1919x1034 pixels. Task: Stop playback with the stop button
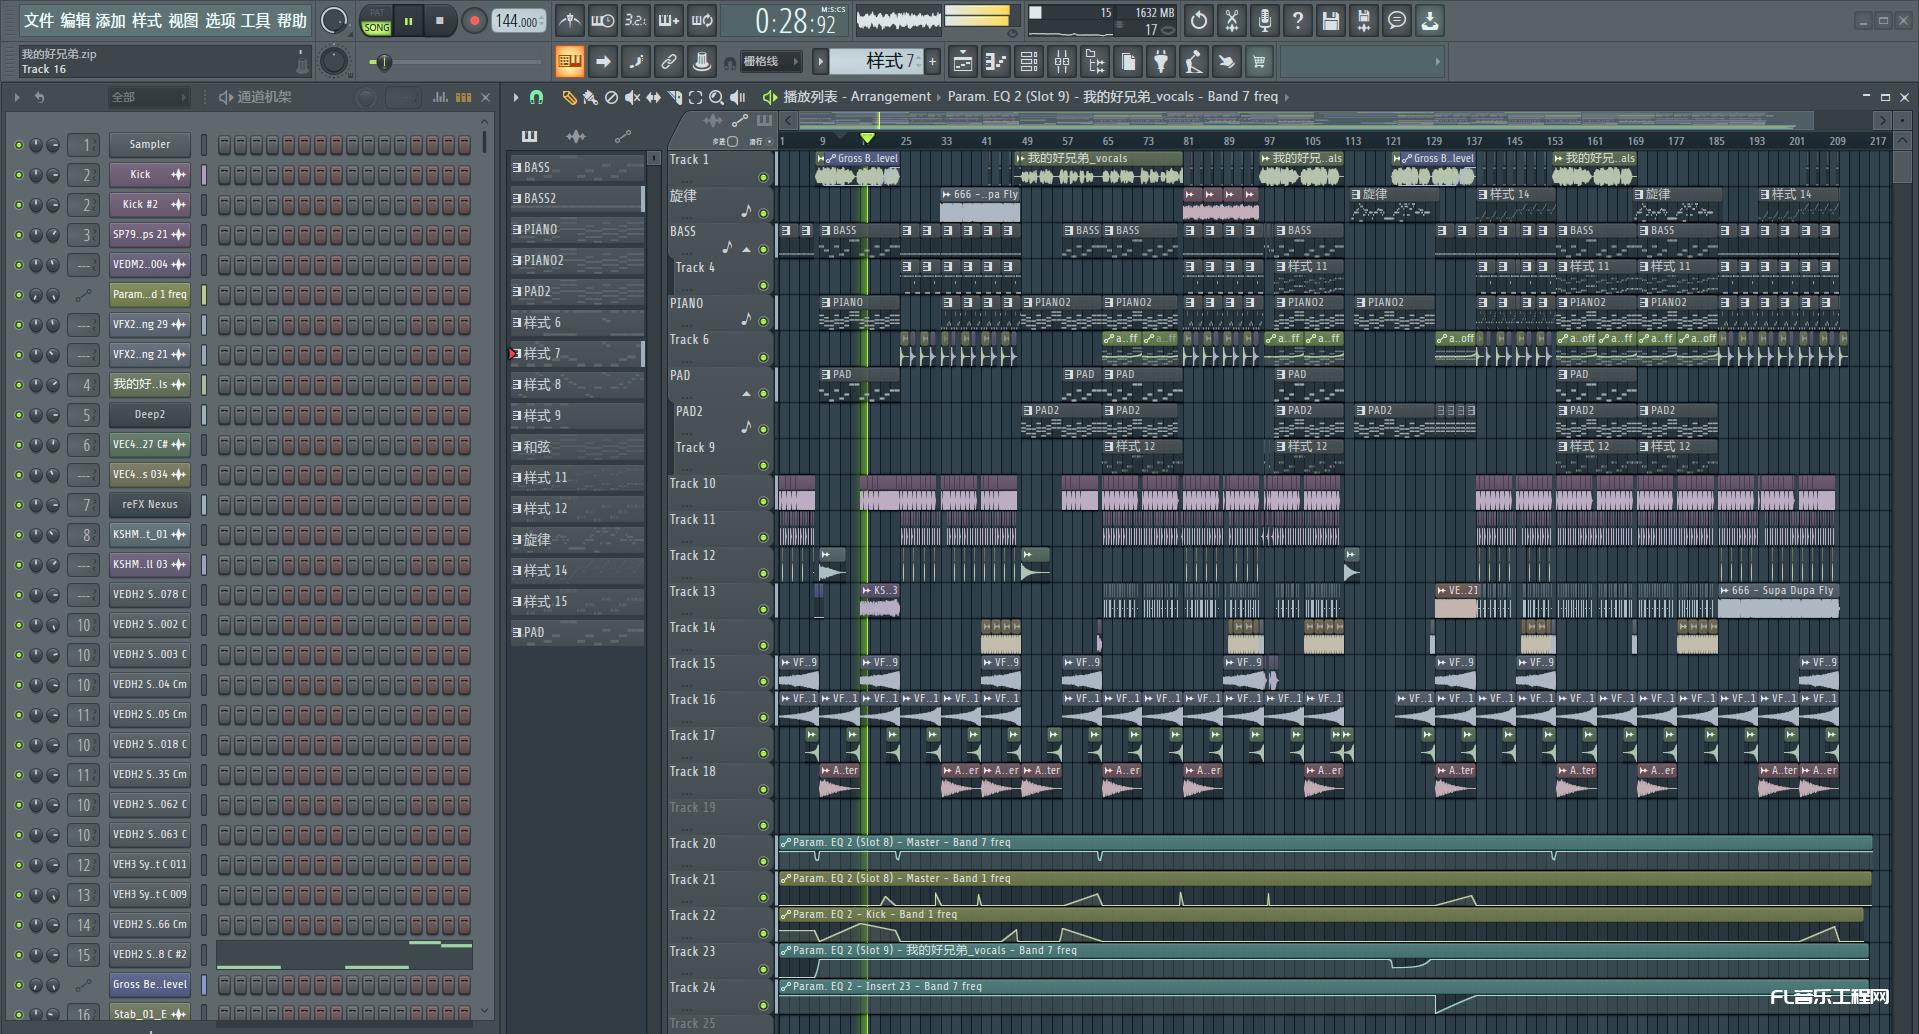[440, 21]
